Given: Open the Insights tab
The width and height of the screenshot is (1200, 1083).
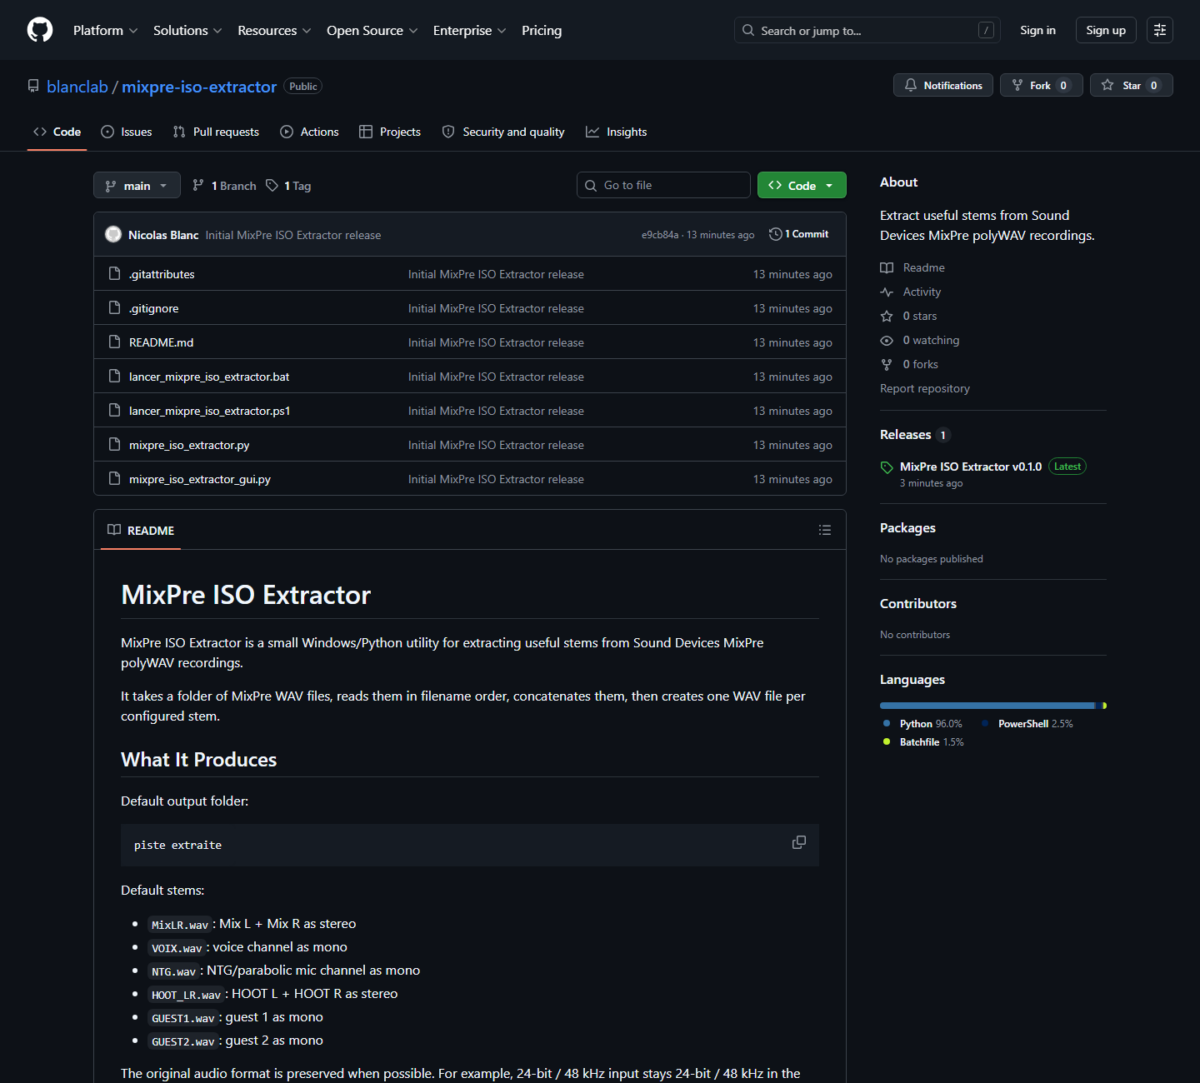Looking at the screenshot, I should pos(616,132).
